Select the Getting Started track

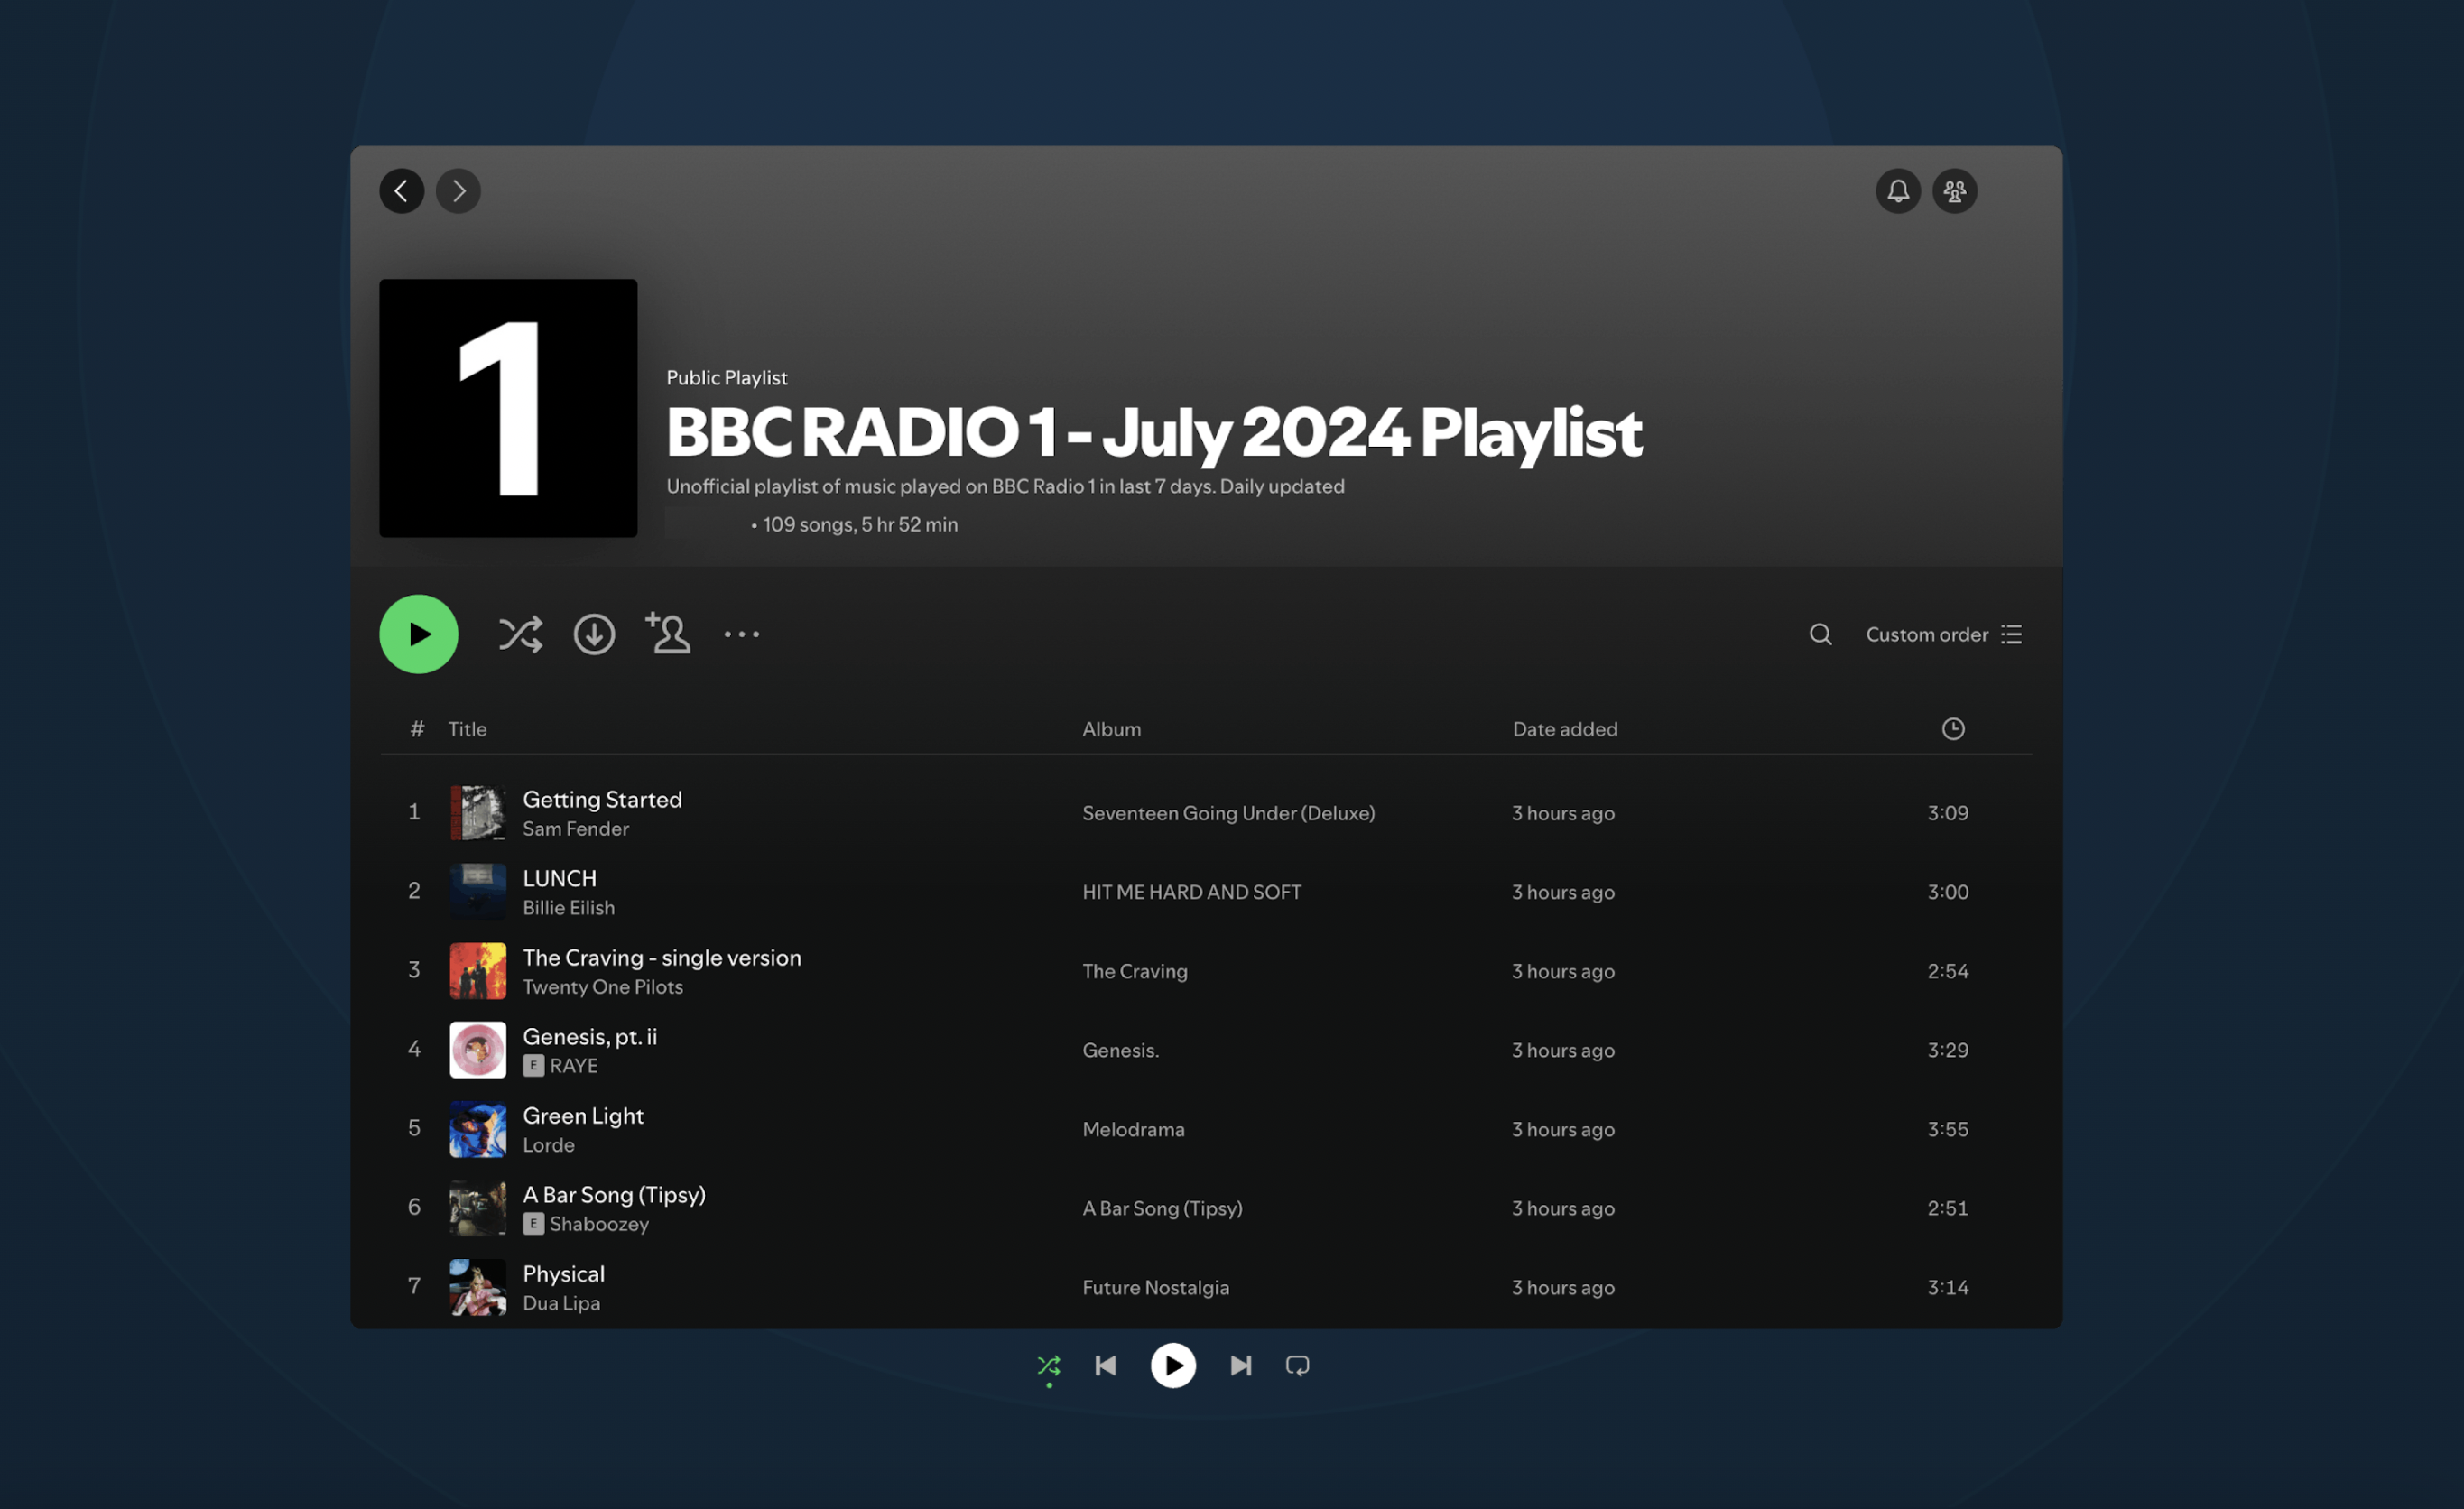pos(602,799)
